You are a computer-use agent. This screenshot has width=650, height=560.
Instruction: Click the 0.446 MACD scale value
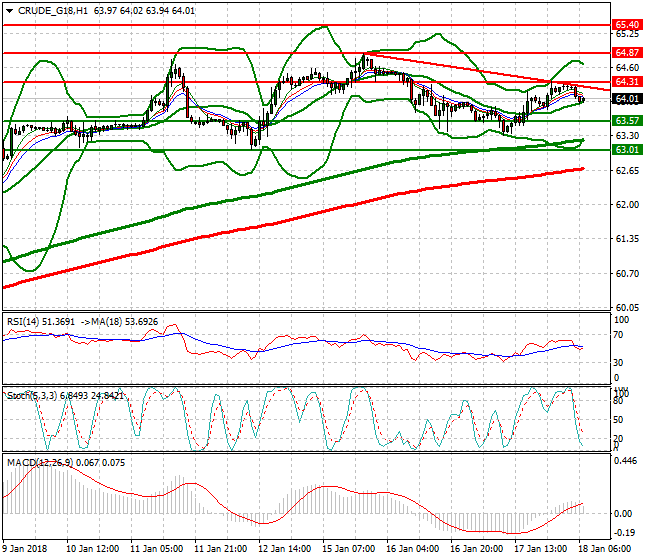tap(625, 461)
